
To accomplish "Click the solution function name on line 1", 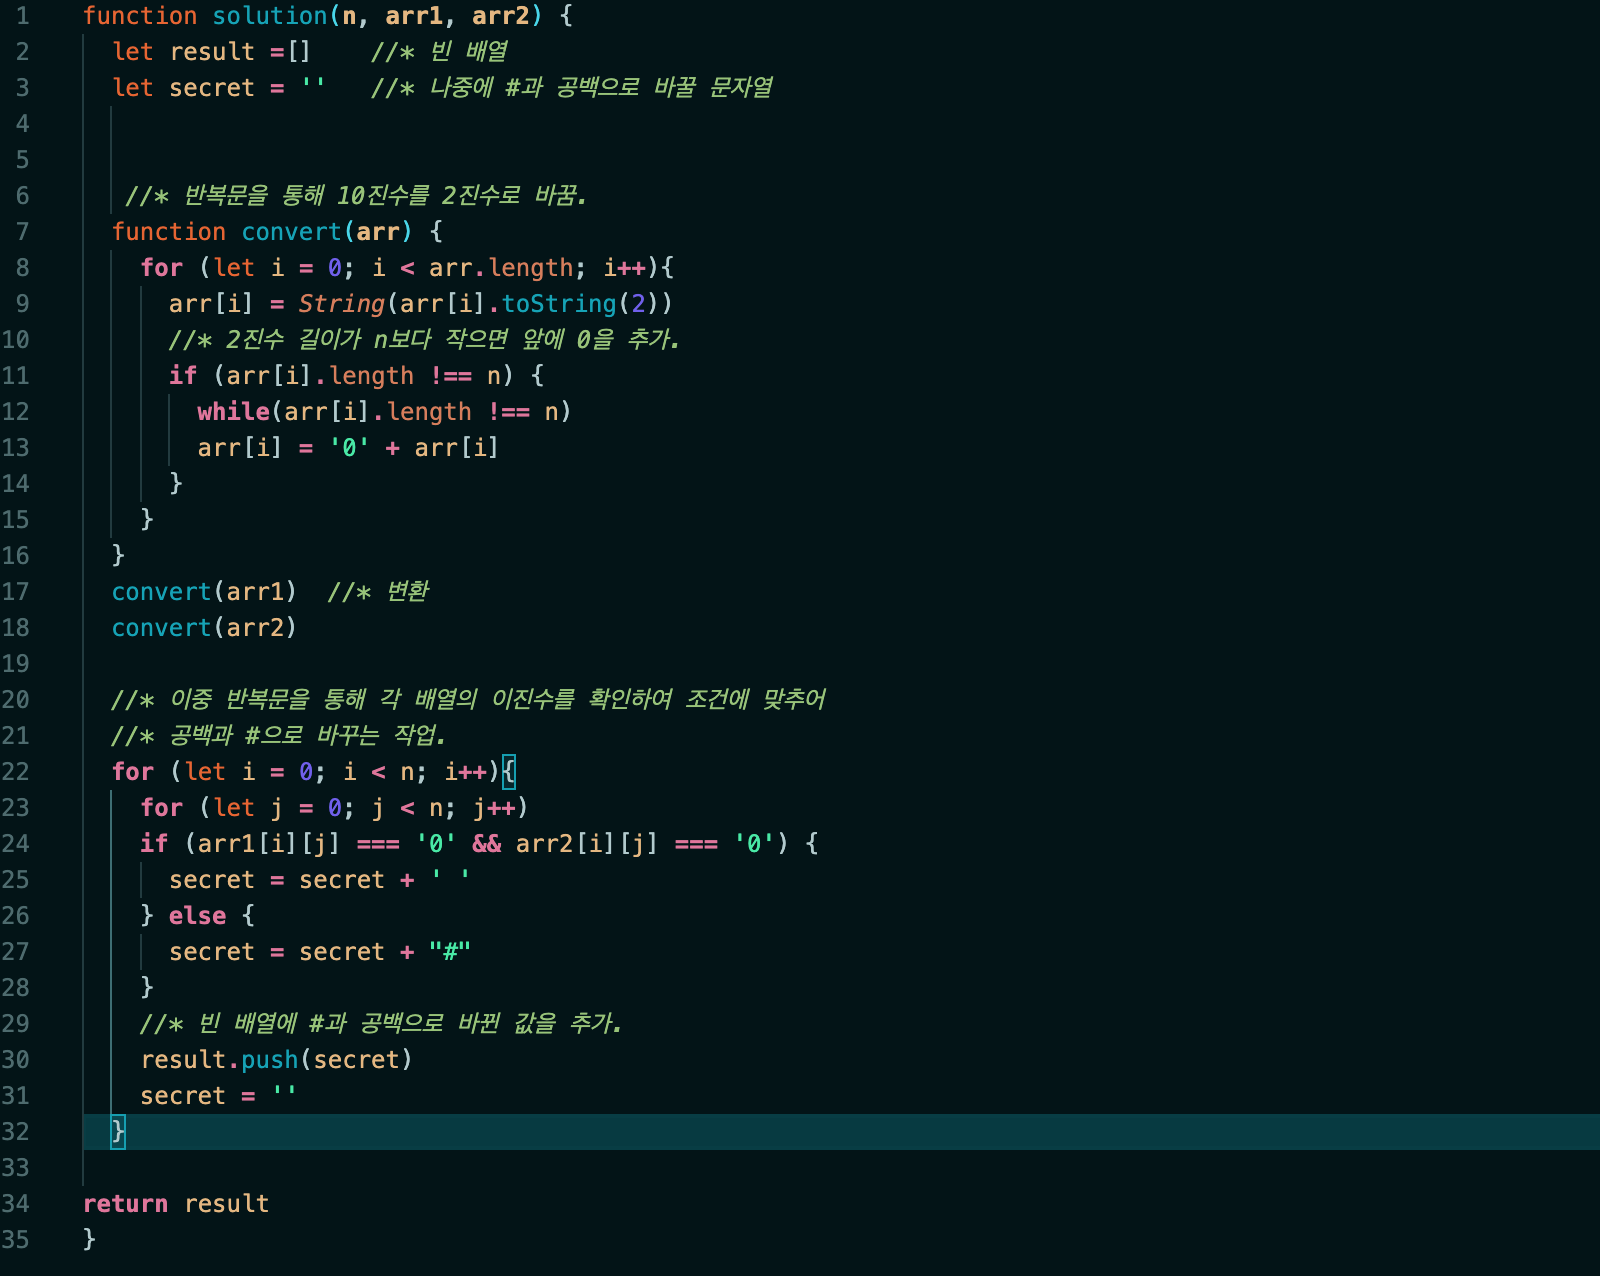I will coord(269,16).
